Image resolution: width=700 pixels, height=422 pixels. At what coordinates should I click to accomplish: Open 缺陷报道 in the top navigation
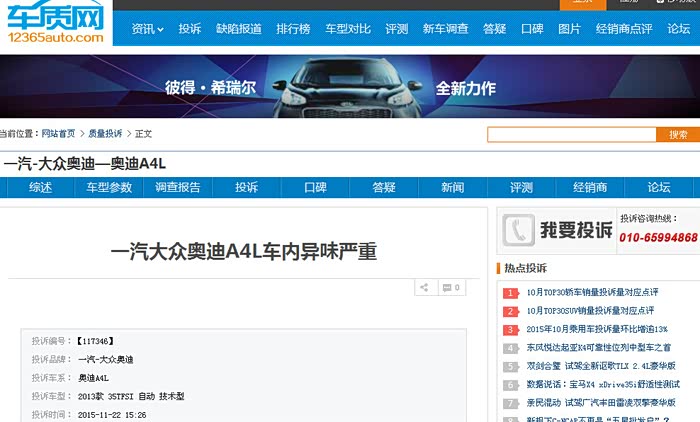pyautogui.click(x=239, y=29)
